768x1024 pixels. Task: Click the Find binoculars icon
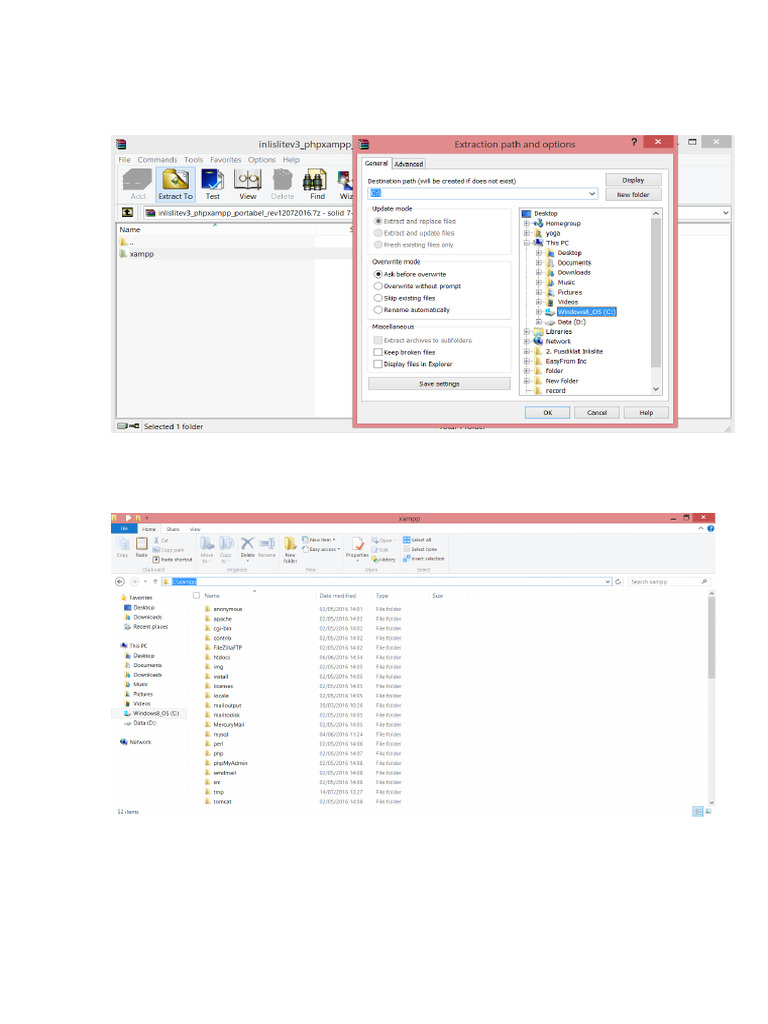click(x=317, y=184)
